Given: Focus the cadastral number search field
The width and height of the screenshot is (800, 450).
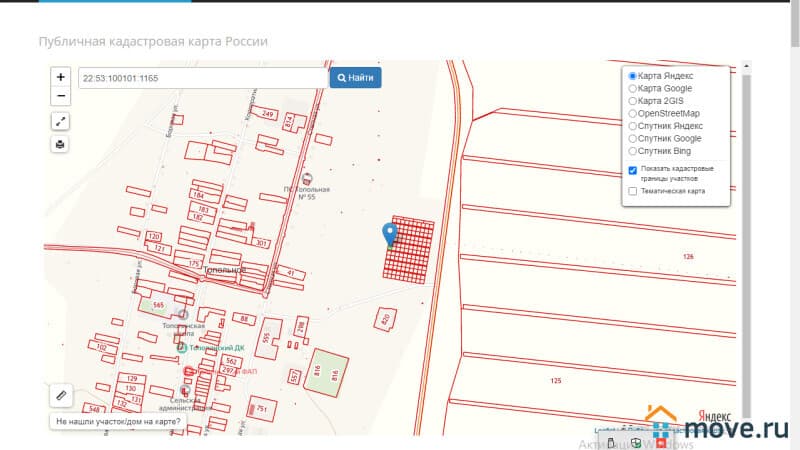Looking at the screenshot, I should 203,78.
